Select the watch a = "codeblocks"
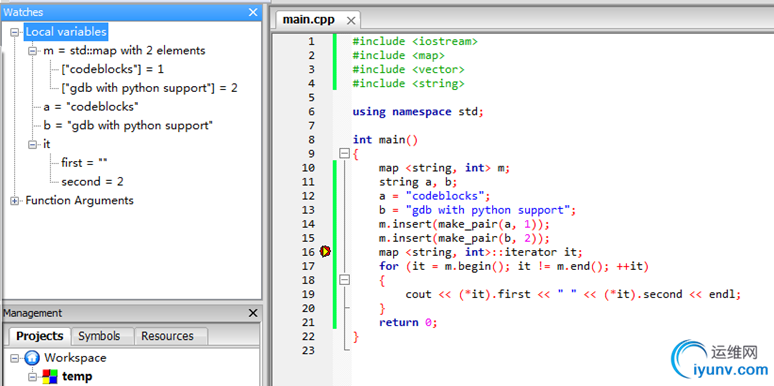 pos(91,107)
